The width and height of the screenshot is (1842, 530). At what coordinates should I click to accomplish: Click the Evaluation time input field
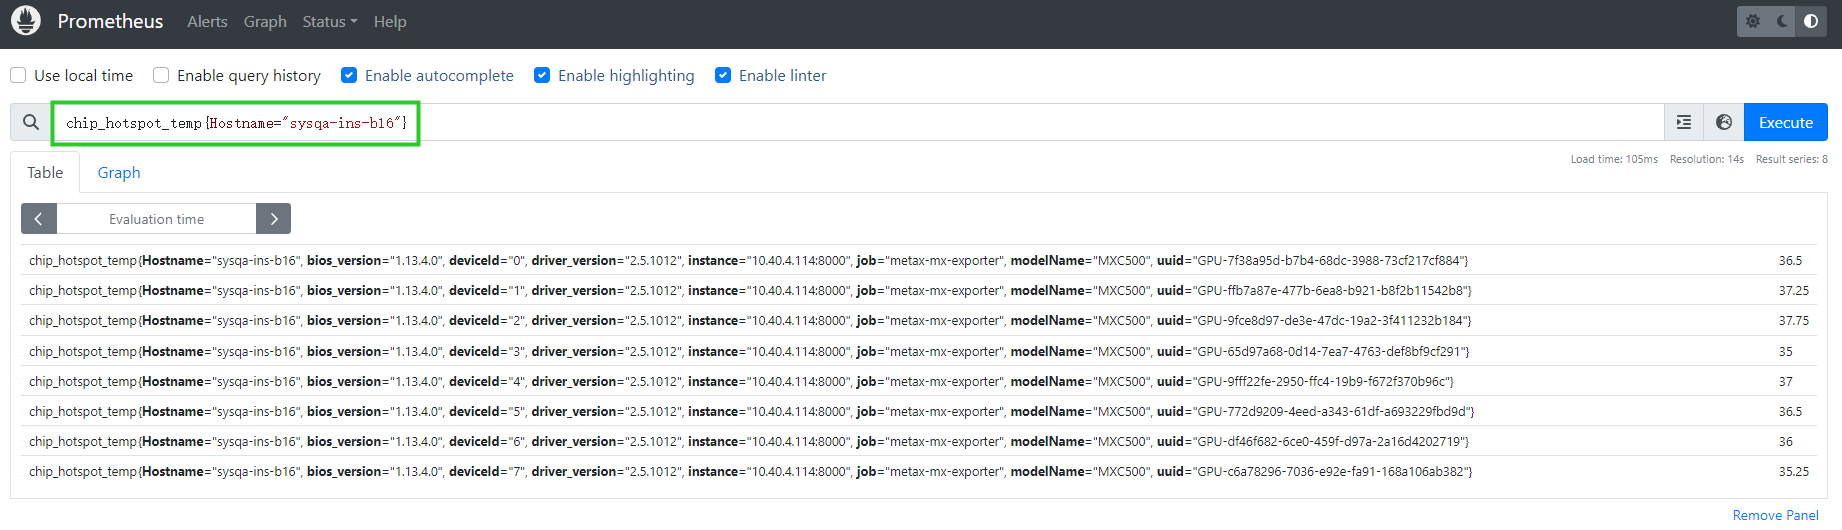[x=156, y=219]
